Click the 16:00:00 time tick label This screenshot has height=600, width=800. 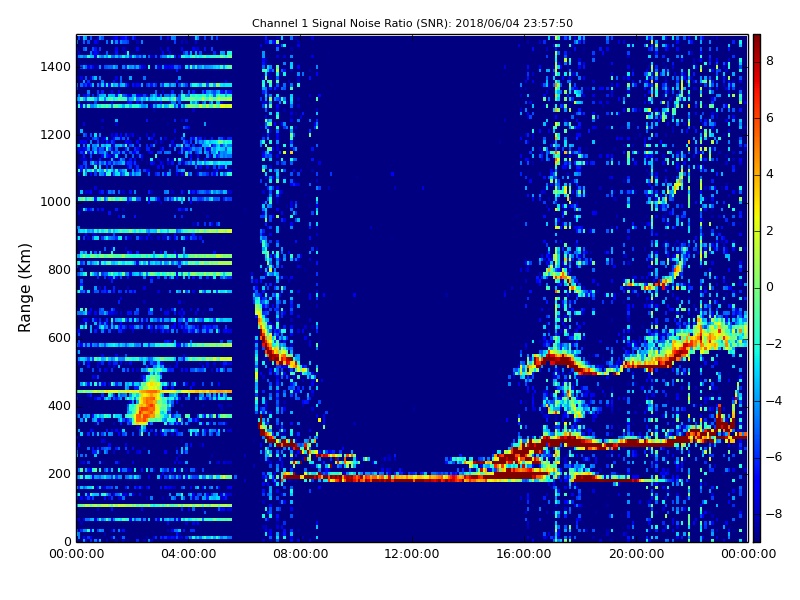(524, 554)
